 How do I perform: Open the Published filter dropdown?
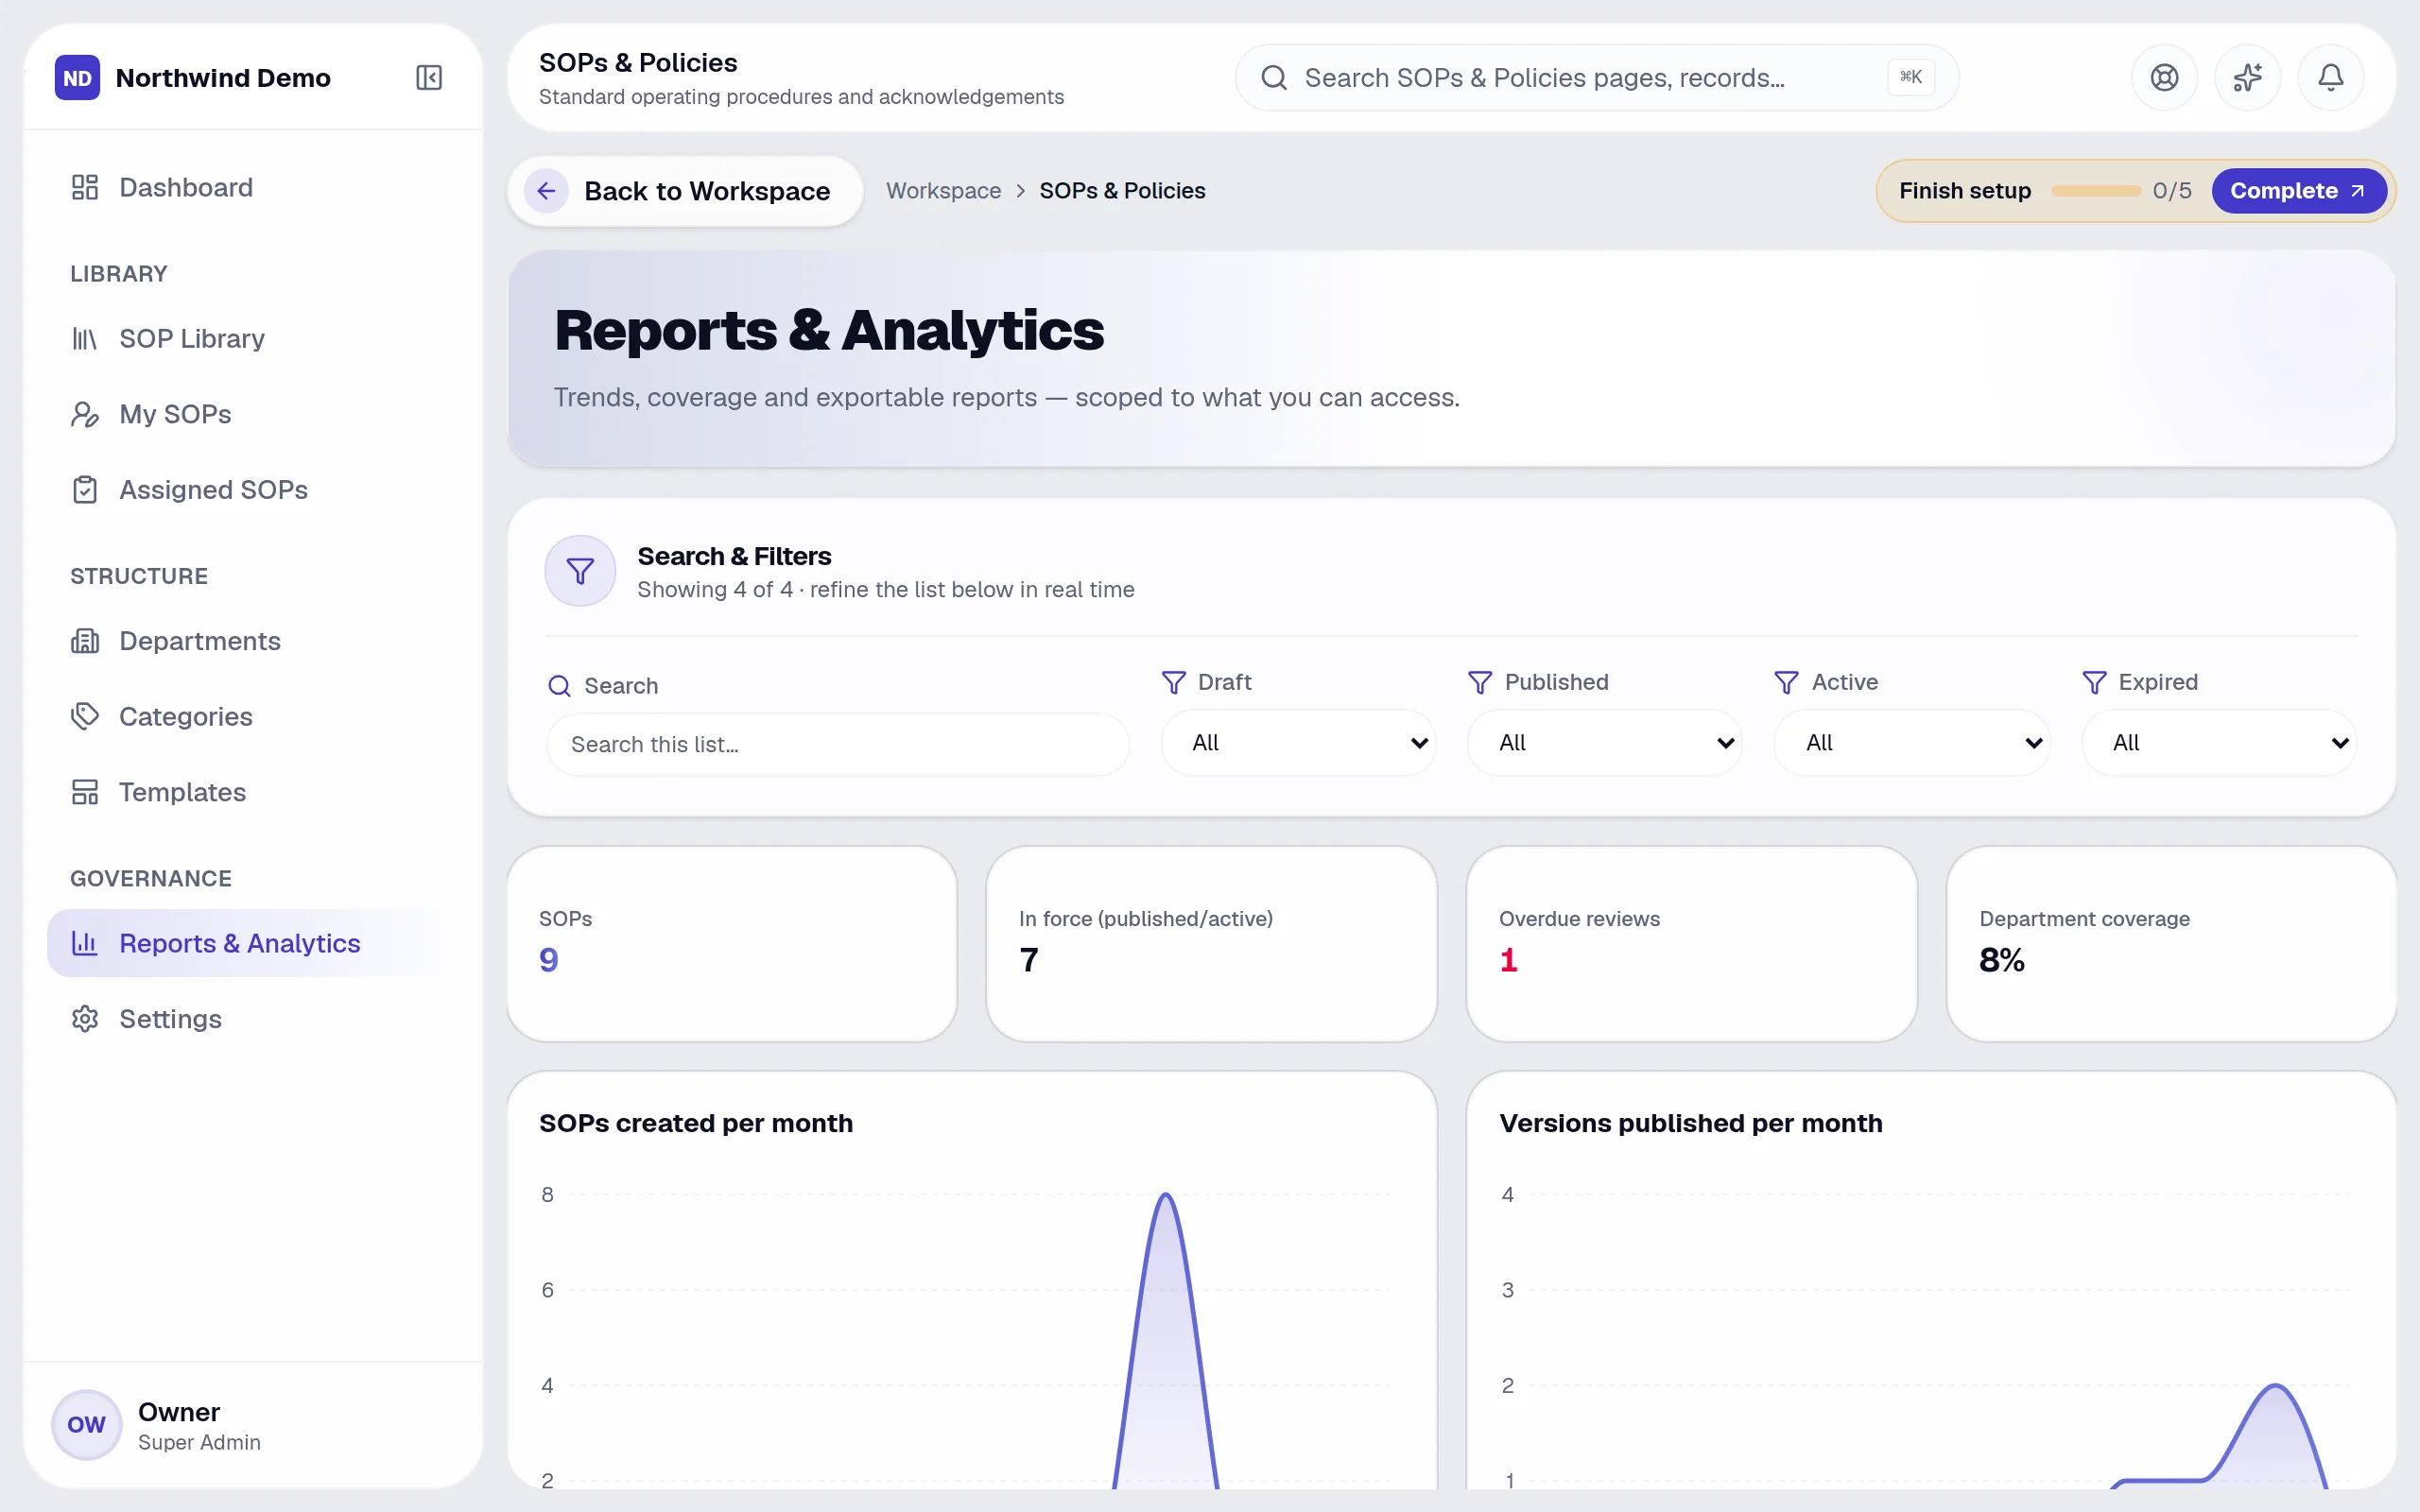pos(1604,743)
